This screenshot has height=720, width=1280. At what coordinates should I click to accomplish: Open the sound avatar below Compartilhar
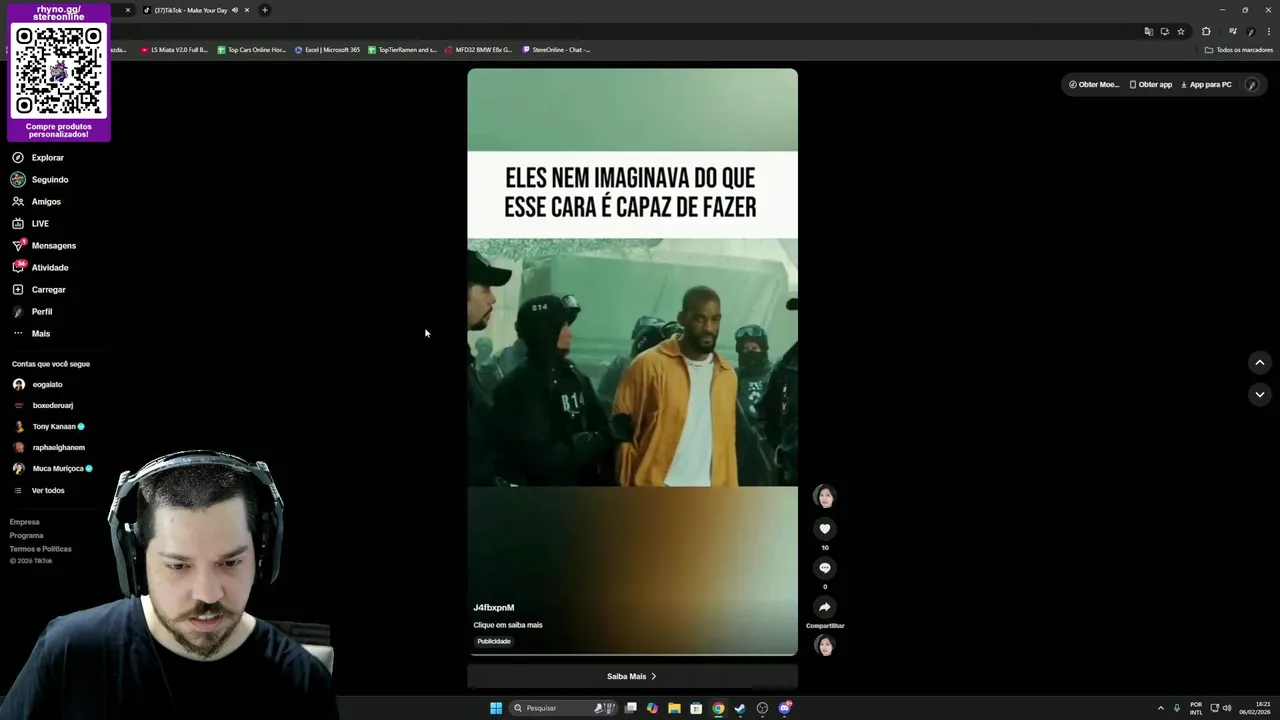click(x=825, y=645)
